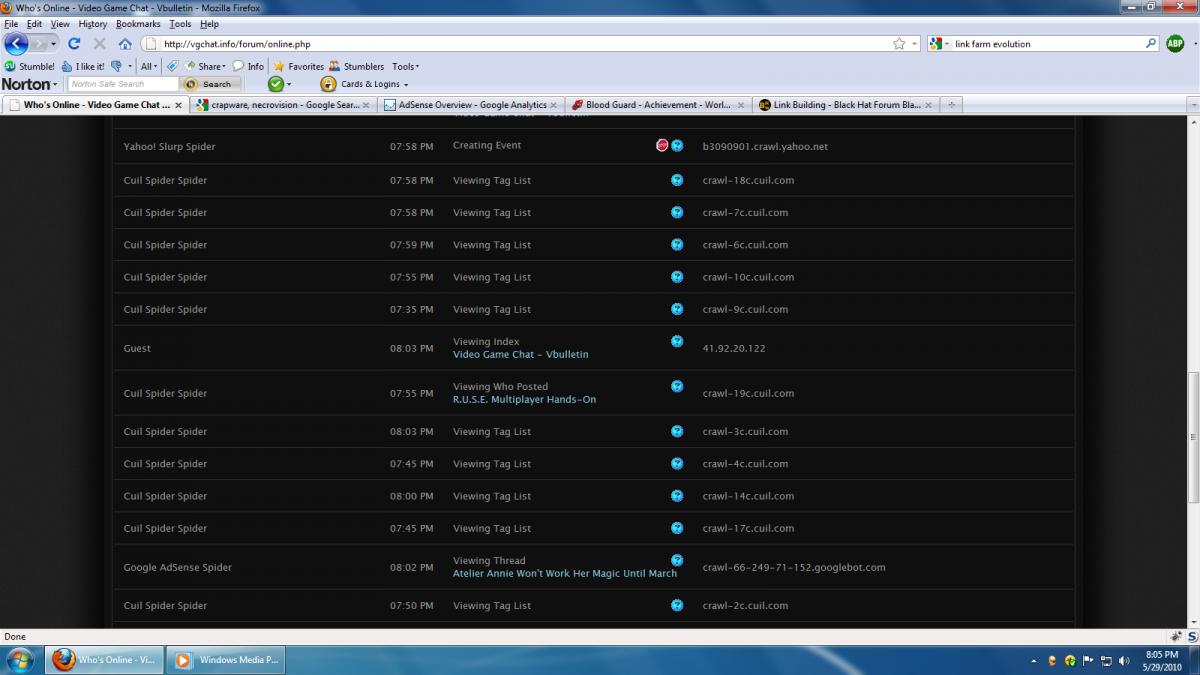Switch to the Link Building Black Hat tab

pyautogui.click(x=846, y=104)
